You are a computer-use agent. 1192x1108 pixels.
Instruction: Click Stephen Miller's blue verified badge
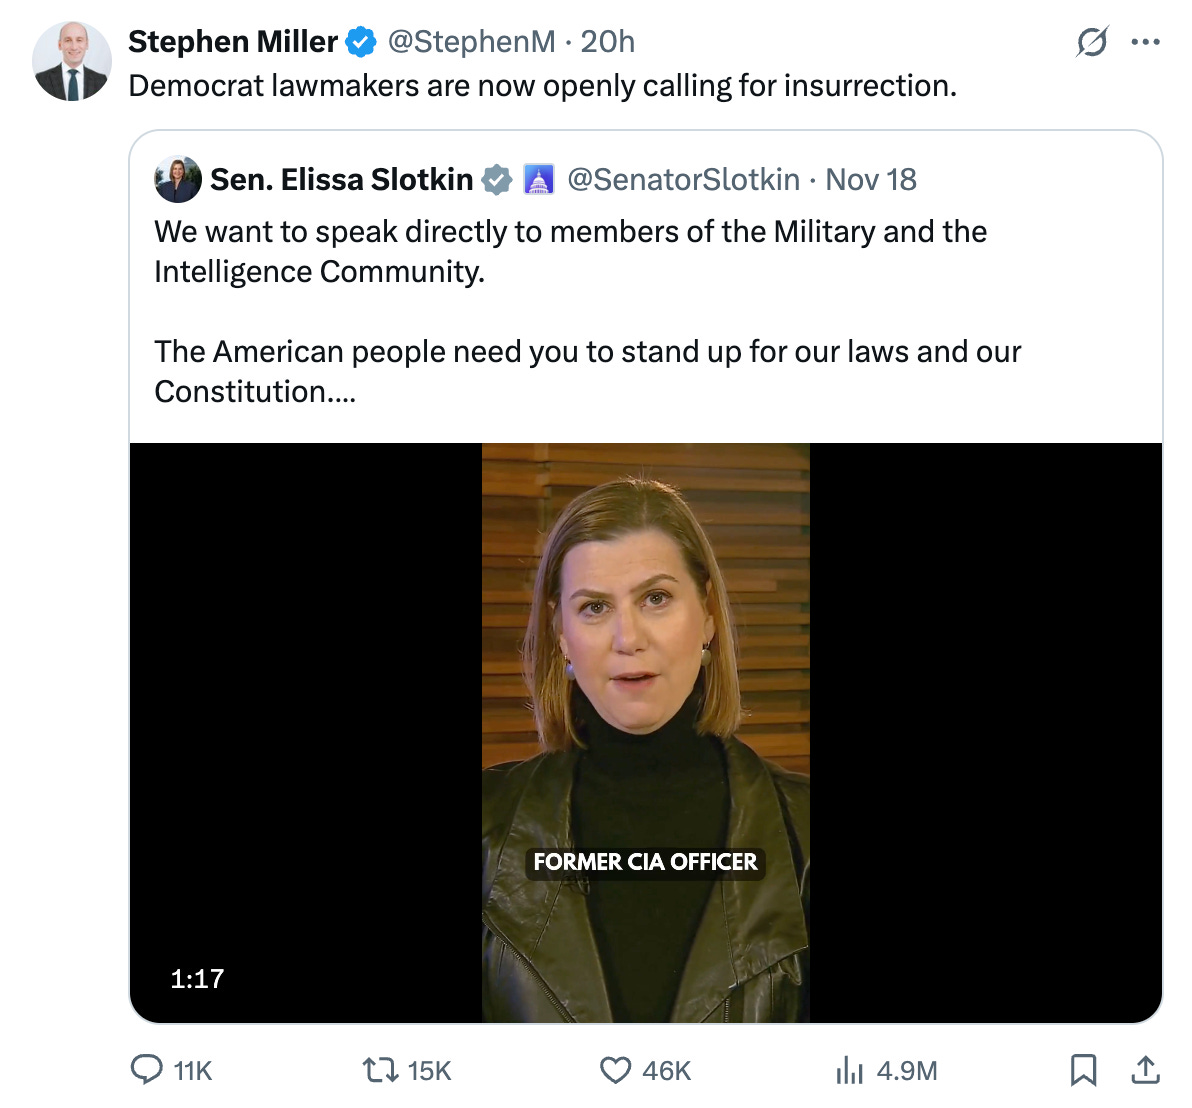click(x=361, y=42)
